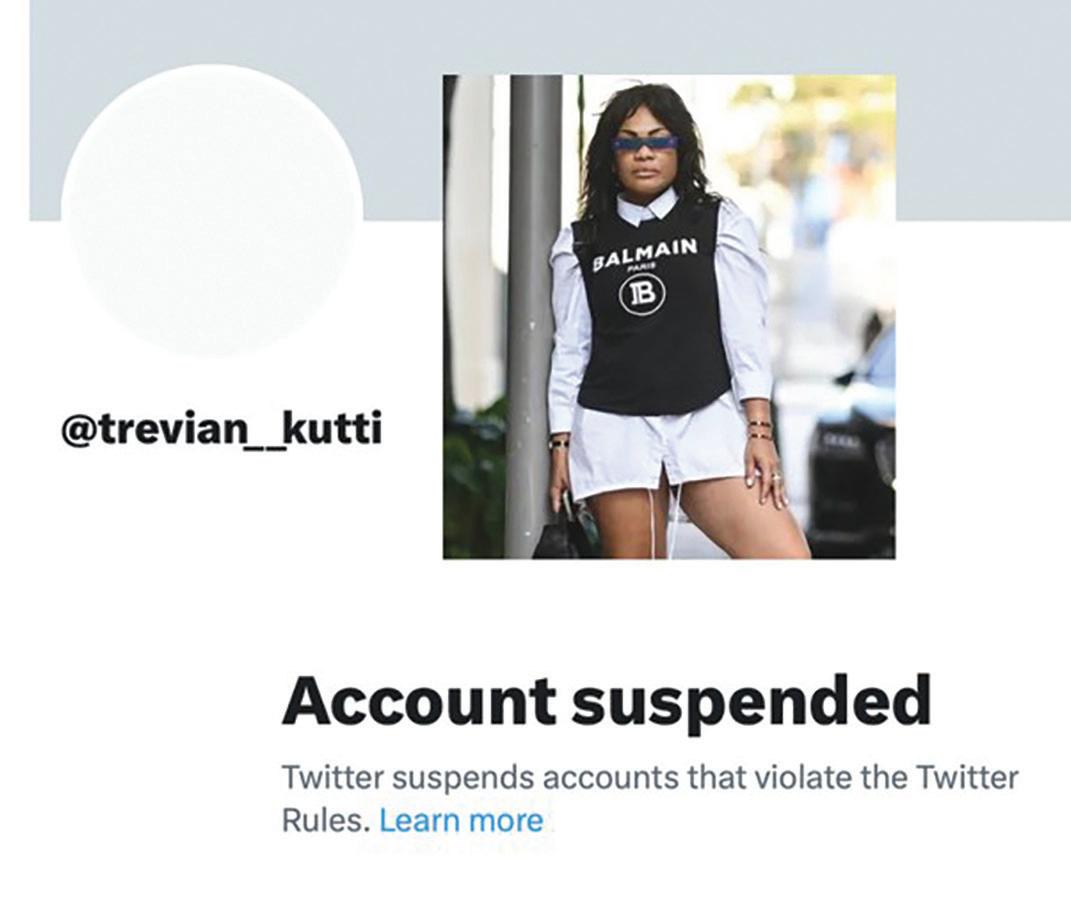Click the gray pole in the photo
Screen dimensions: 1071x900
pyautogui.click(x=534, y=317)
